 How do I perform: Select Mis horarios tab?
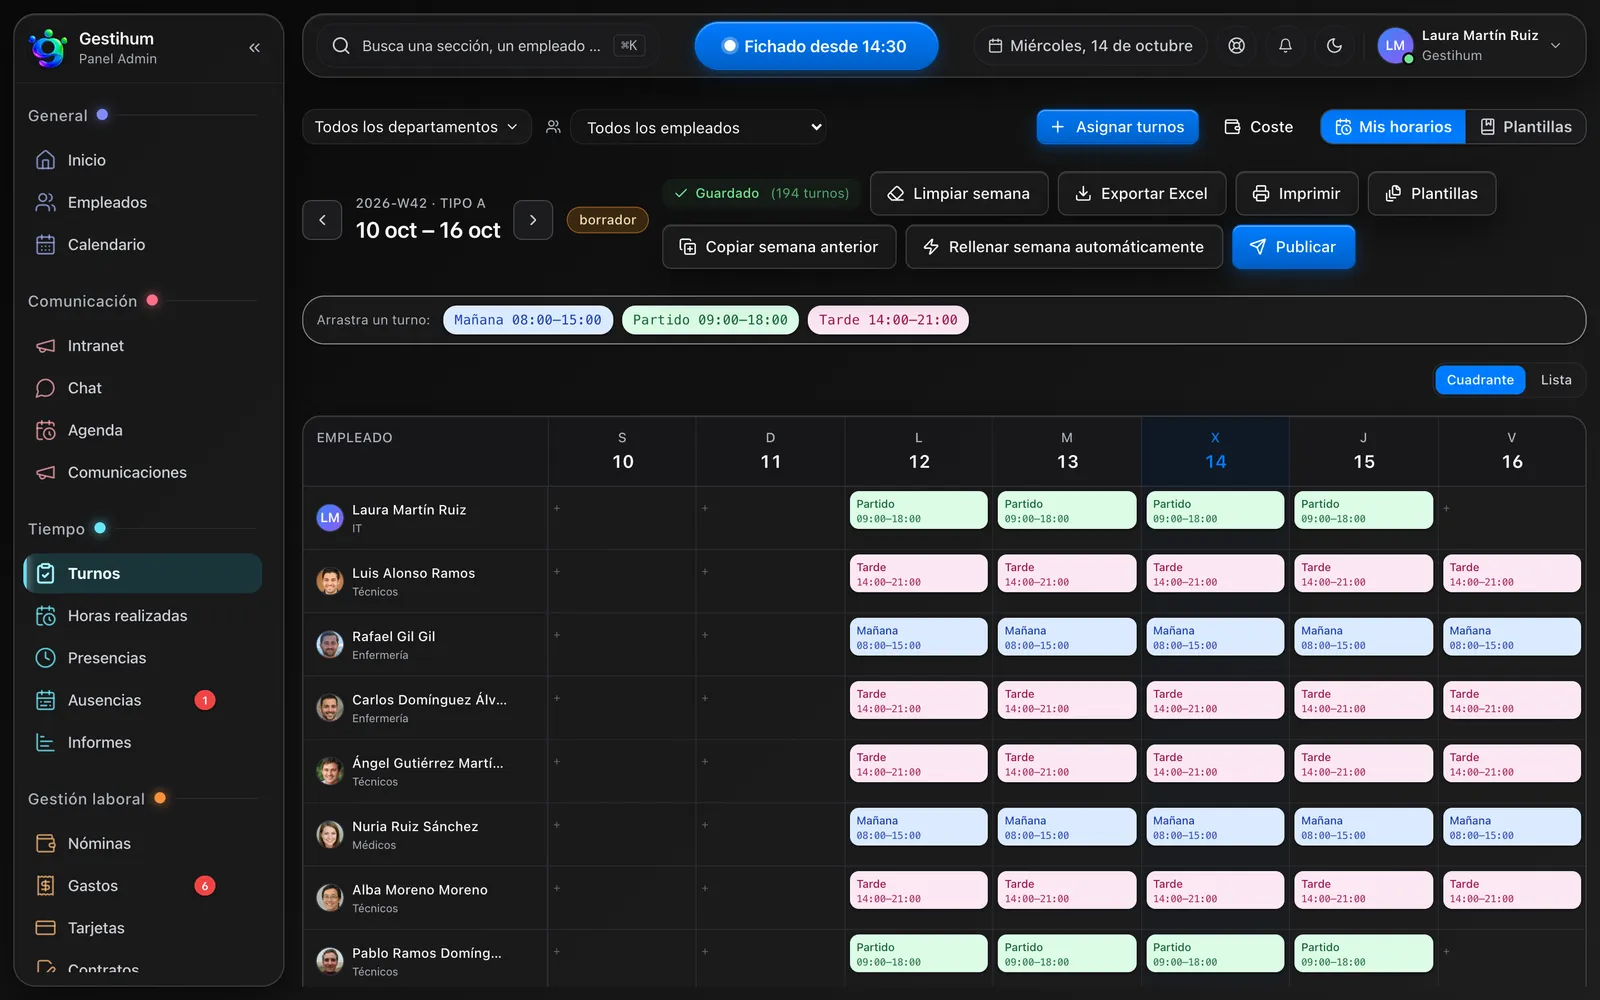click(x=1393, y=127)
